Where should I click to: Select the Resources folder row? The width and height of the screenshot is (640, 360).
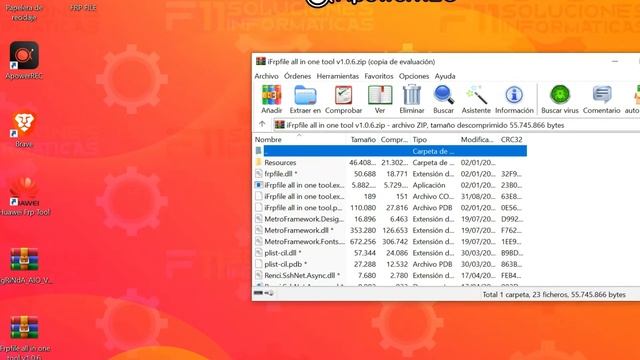coord(390,162)
